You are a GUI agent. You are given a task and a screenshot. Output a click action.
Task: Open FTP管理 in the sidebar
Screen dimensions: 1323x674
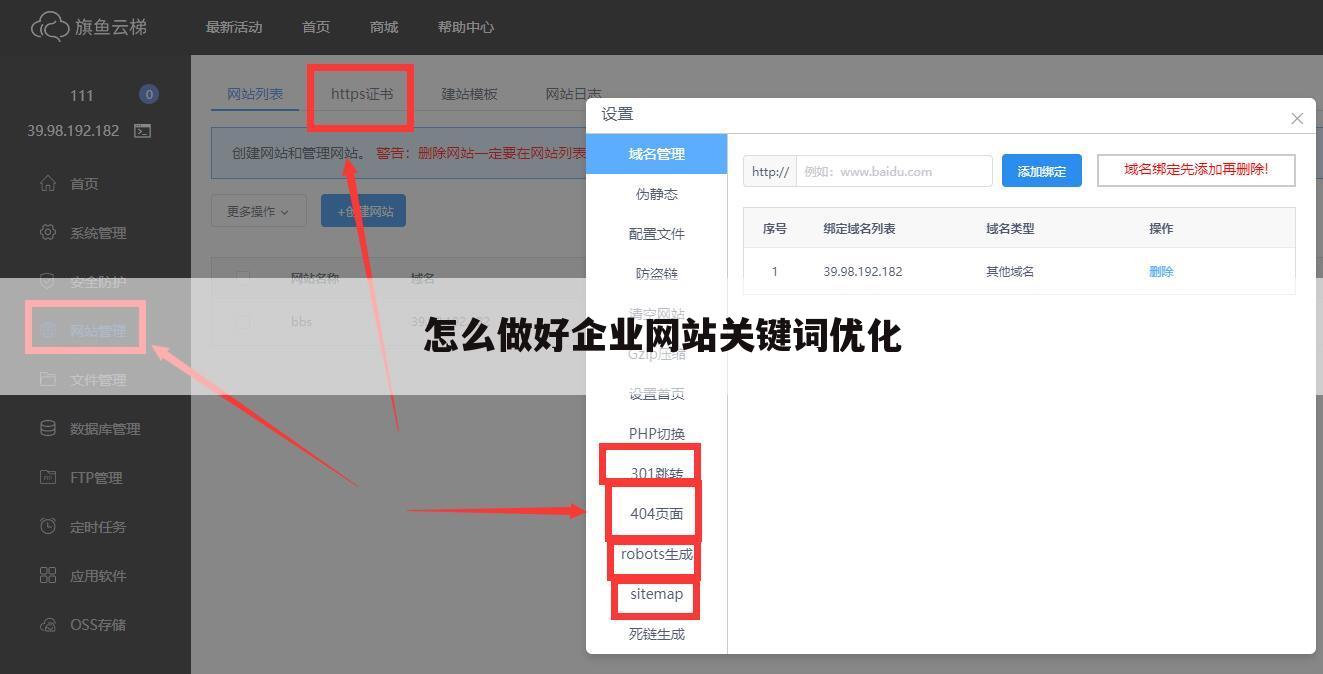[95, 478]
